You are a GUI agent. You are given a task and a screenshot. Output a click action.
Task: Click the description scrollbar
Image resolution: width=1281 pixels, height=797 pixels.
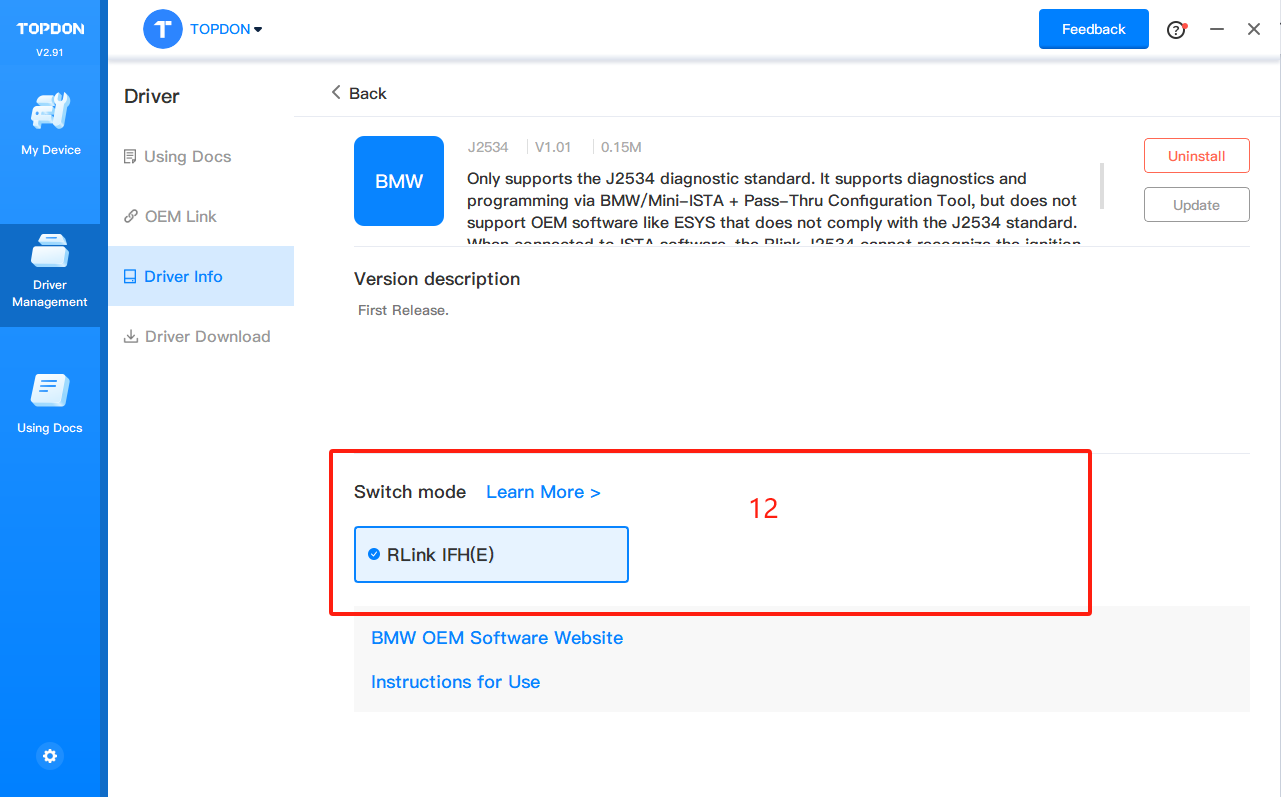(1102, 185)
